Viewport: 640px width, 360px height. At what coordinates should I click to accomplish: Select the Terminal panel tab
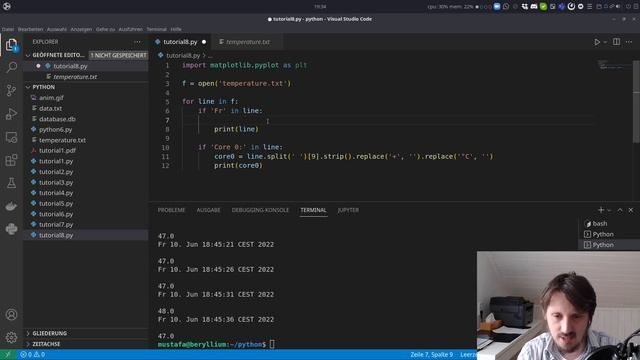[313, 210]
